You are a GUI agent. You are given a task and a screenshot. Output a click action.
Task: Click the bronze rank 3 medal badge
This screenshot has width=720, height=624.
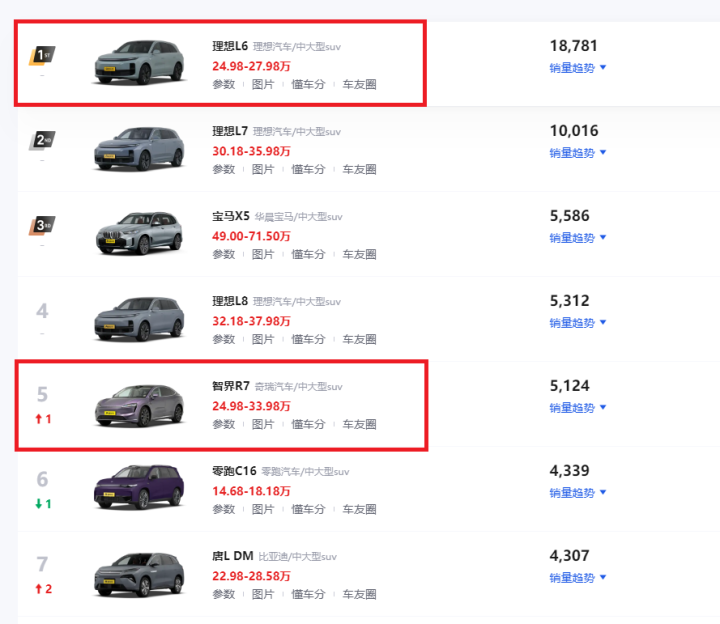41,225
